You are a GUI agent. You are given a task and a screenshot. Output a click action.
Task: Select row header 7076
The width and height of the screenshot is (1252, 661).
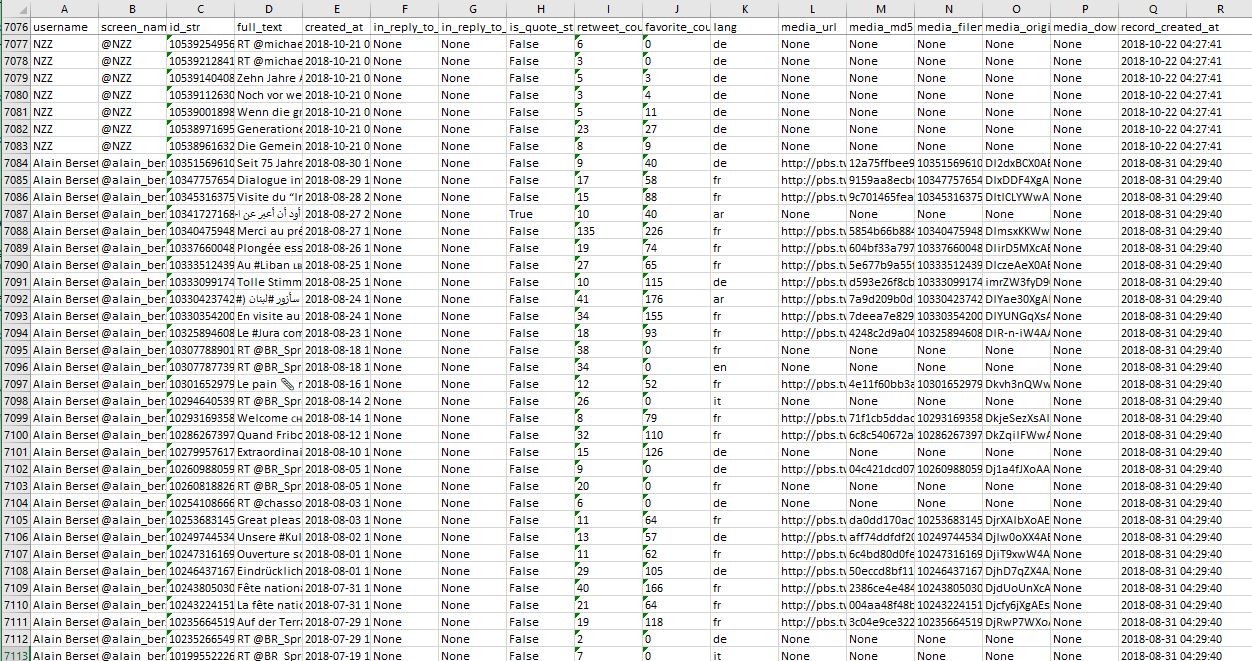[x=15, y=27]
